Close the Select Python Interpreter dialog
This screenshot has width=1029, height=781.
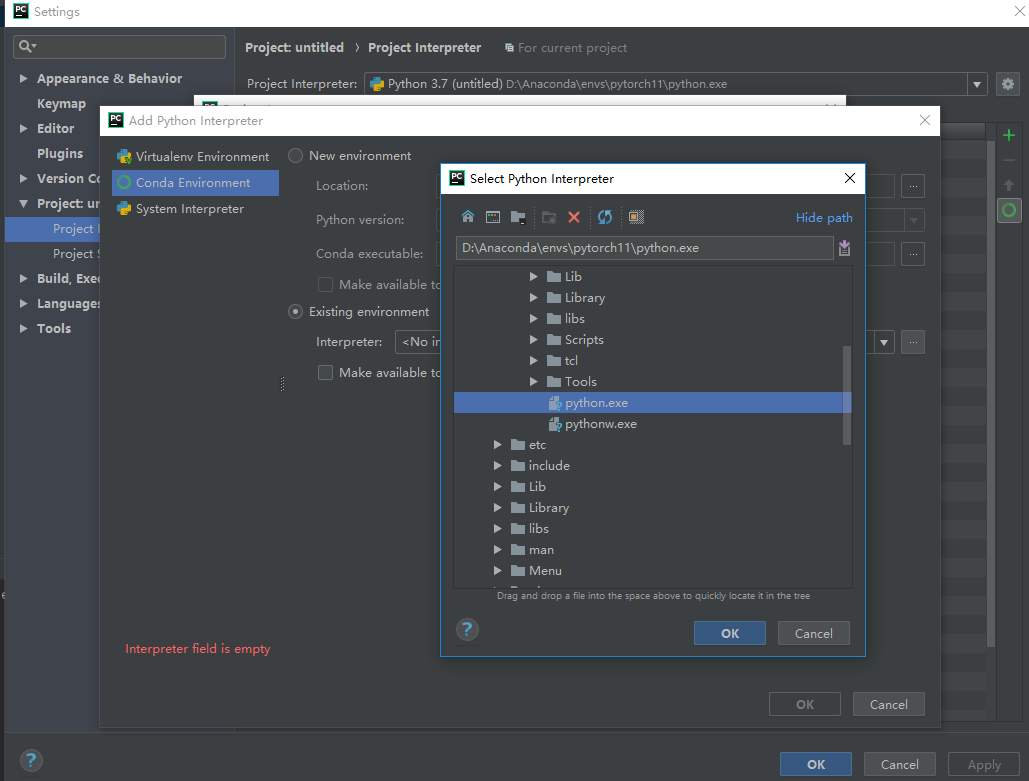850,178
